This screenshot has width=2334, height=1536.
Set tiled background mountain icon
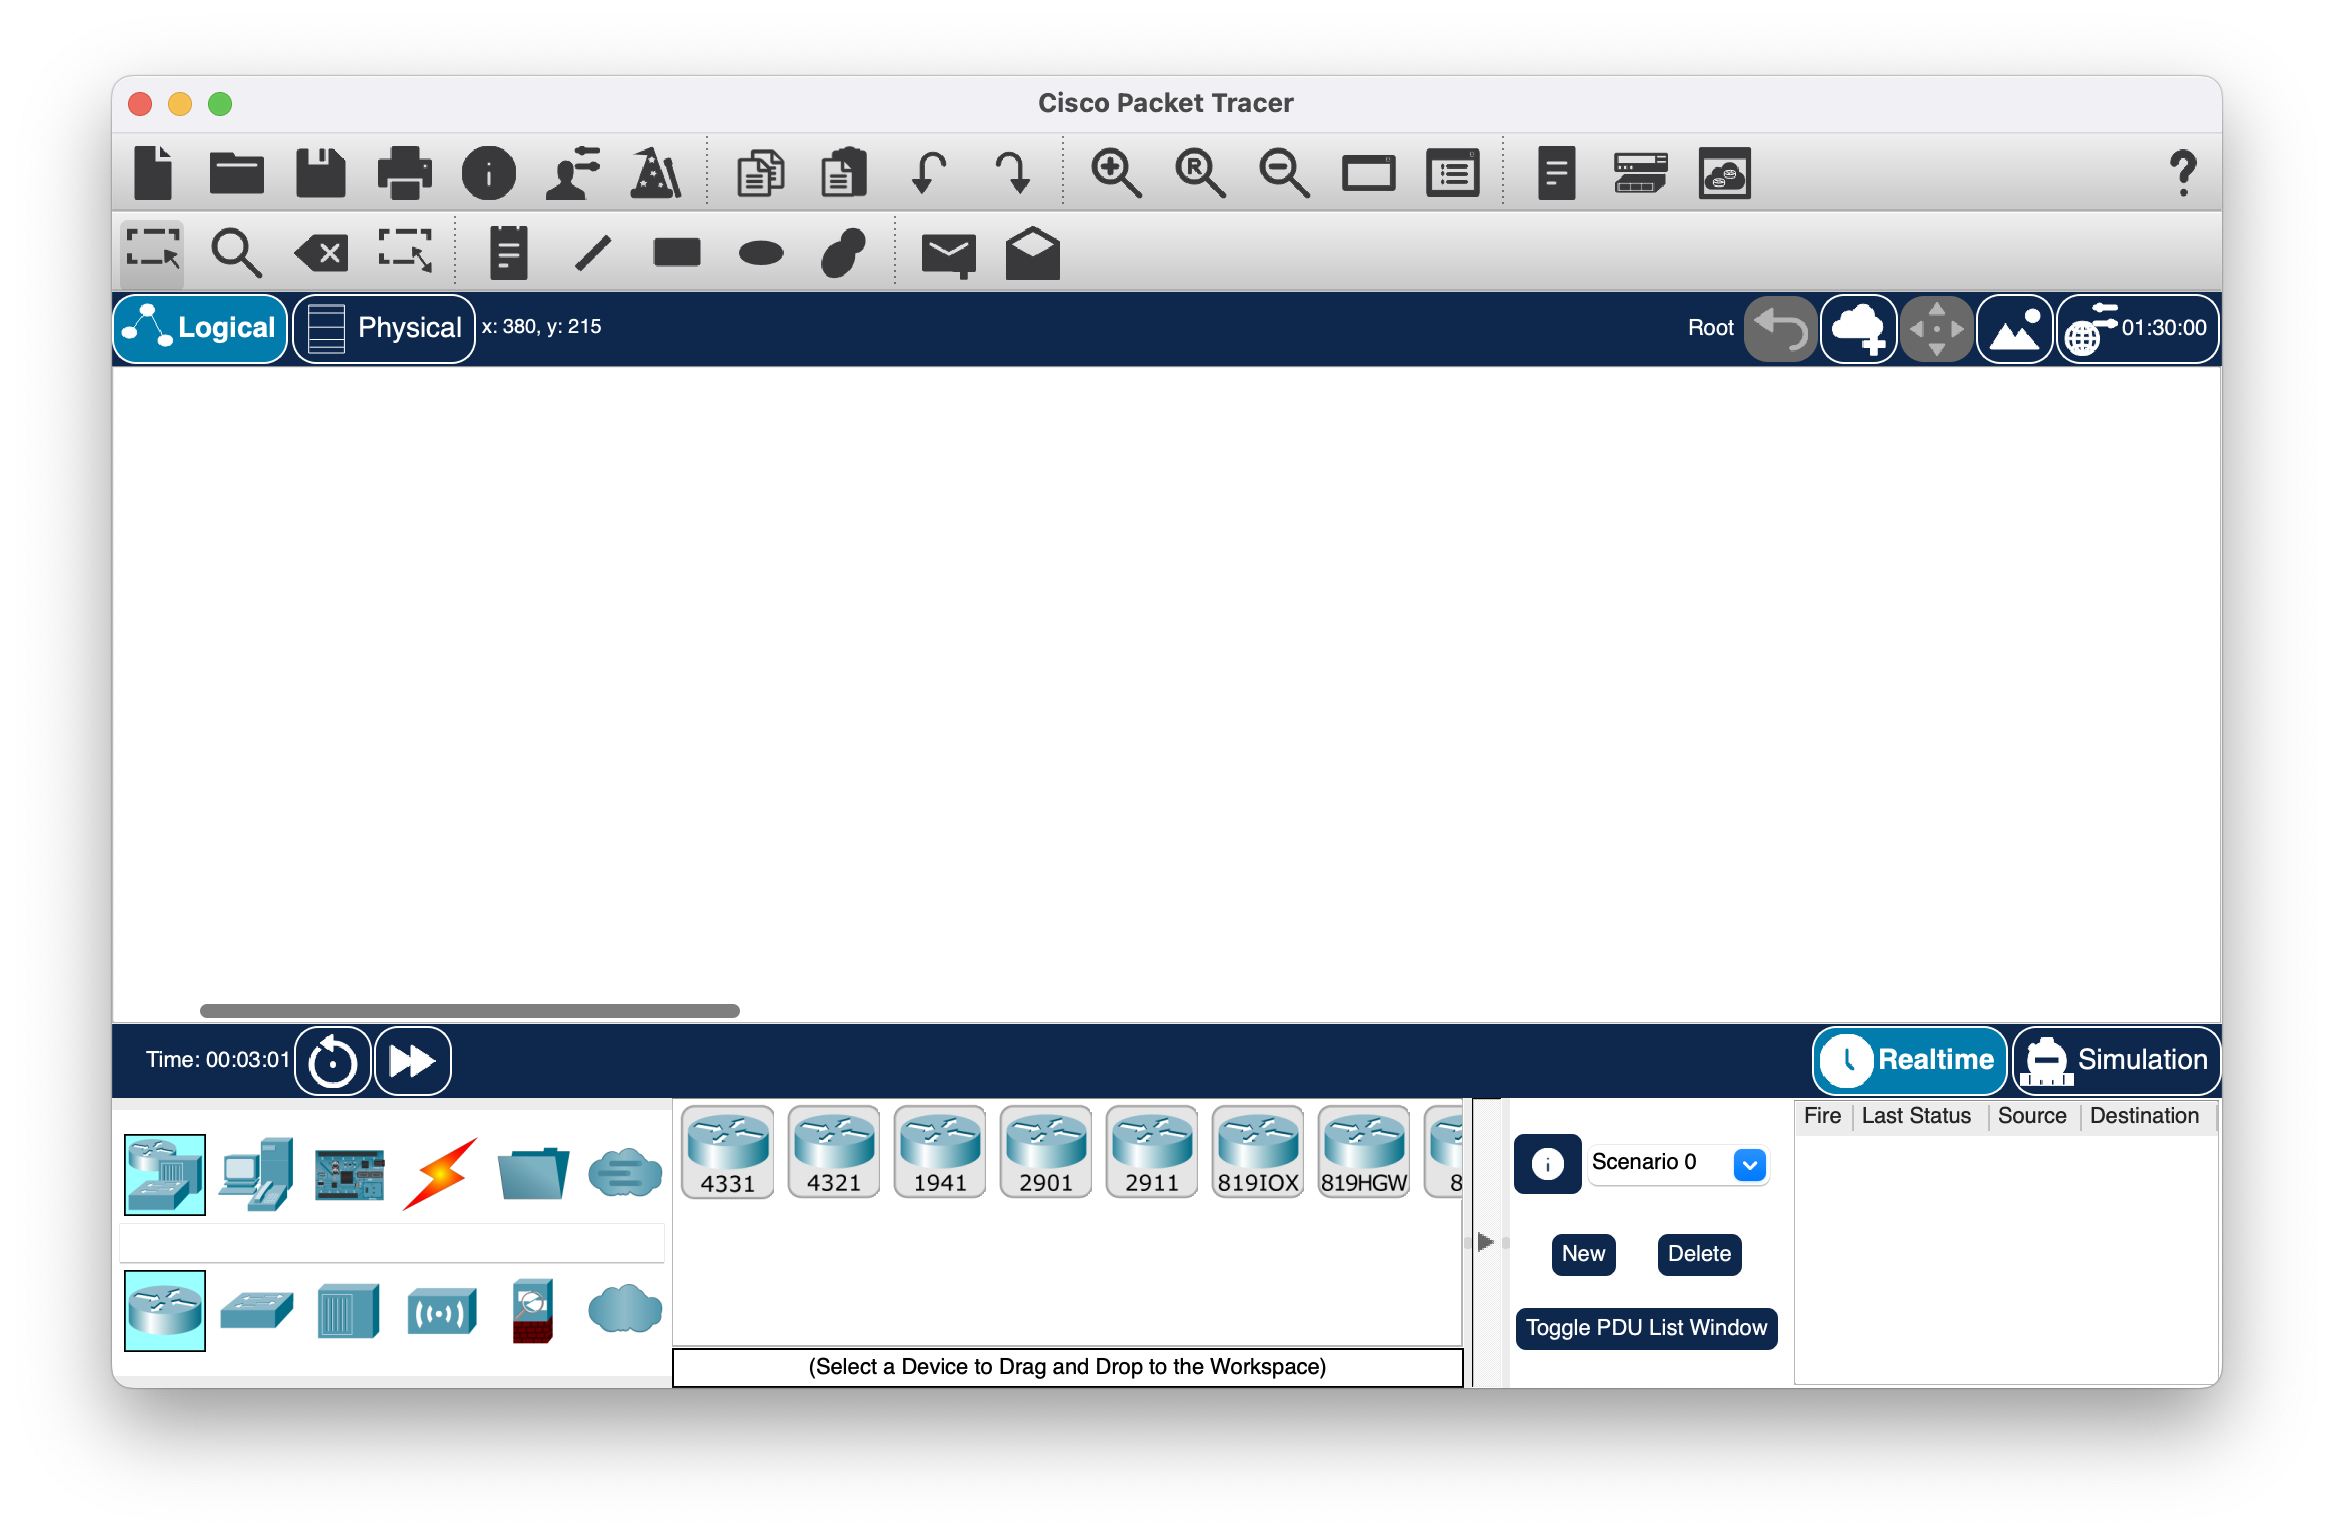pyautogui.click(x=2014, y=328)
